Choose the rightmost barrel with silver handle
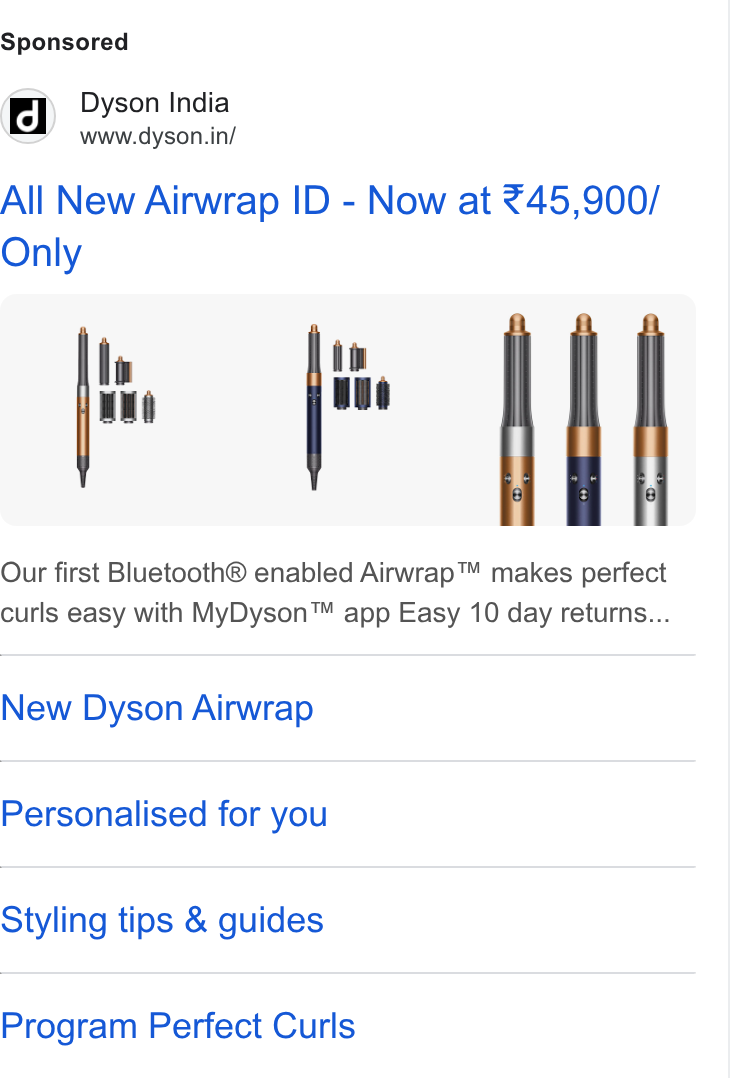 tap(650, 419)
